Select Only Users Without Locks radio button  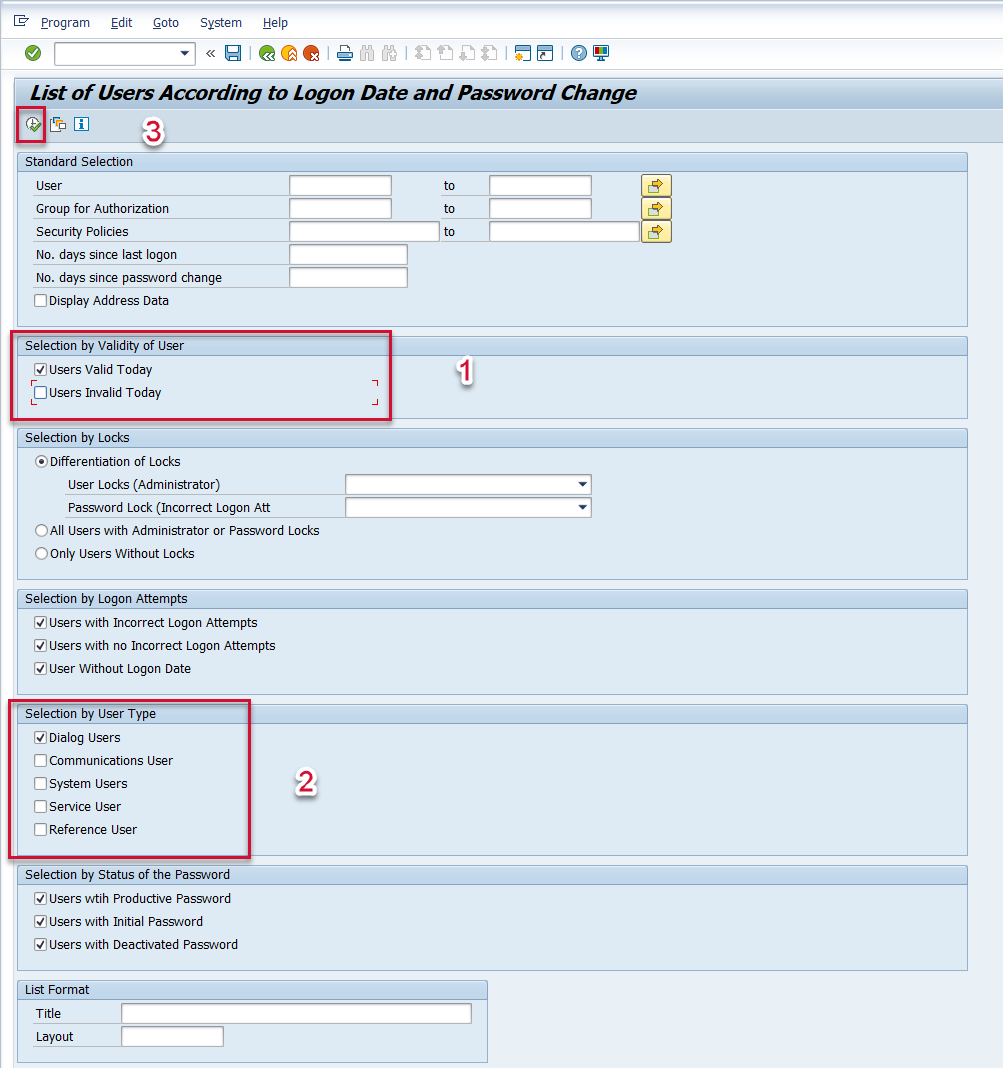[x=41, y=554]
